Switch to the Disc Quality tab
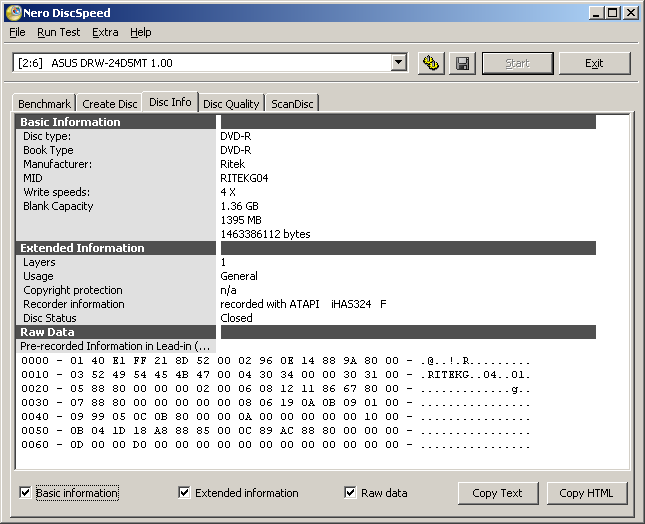The image size is (645, 524). [231, 104]
